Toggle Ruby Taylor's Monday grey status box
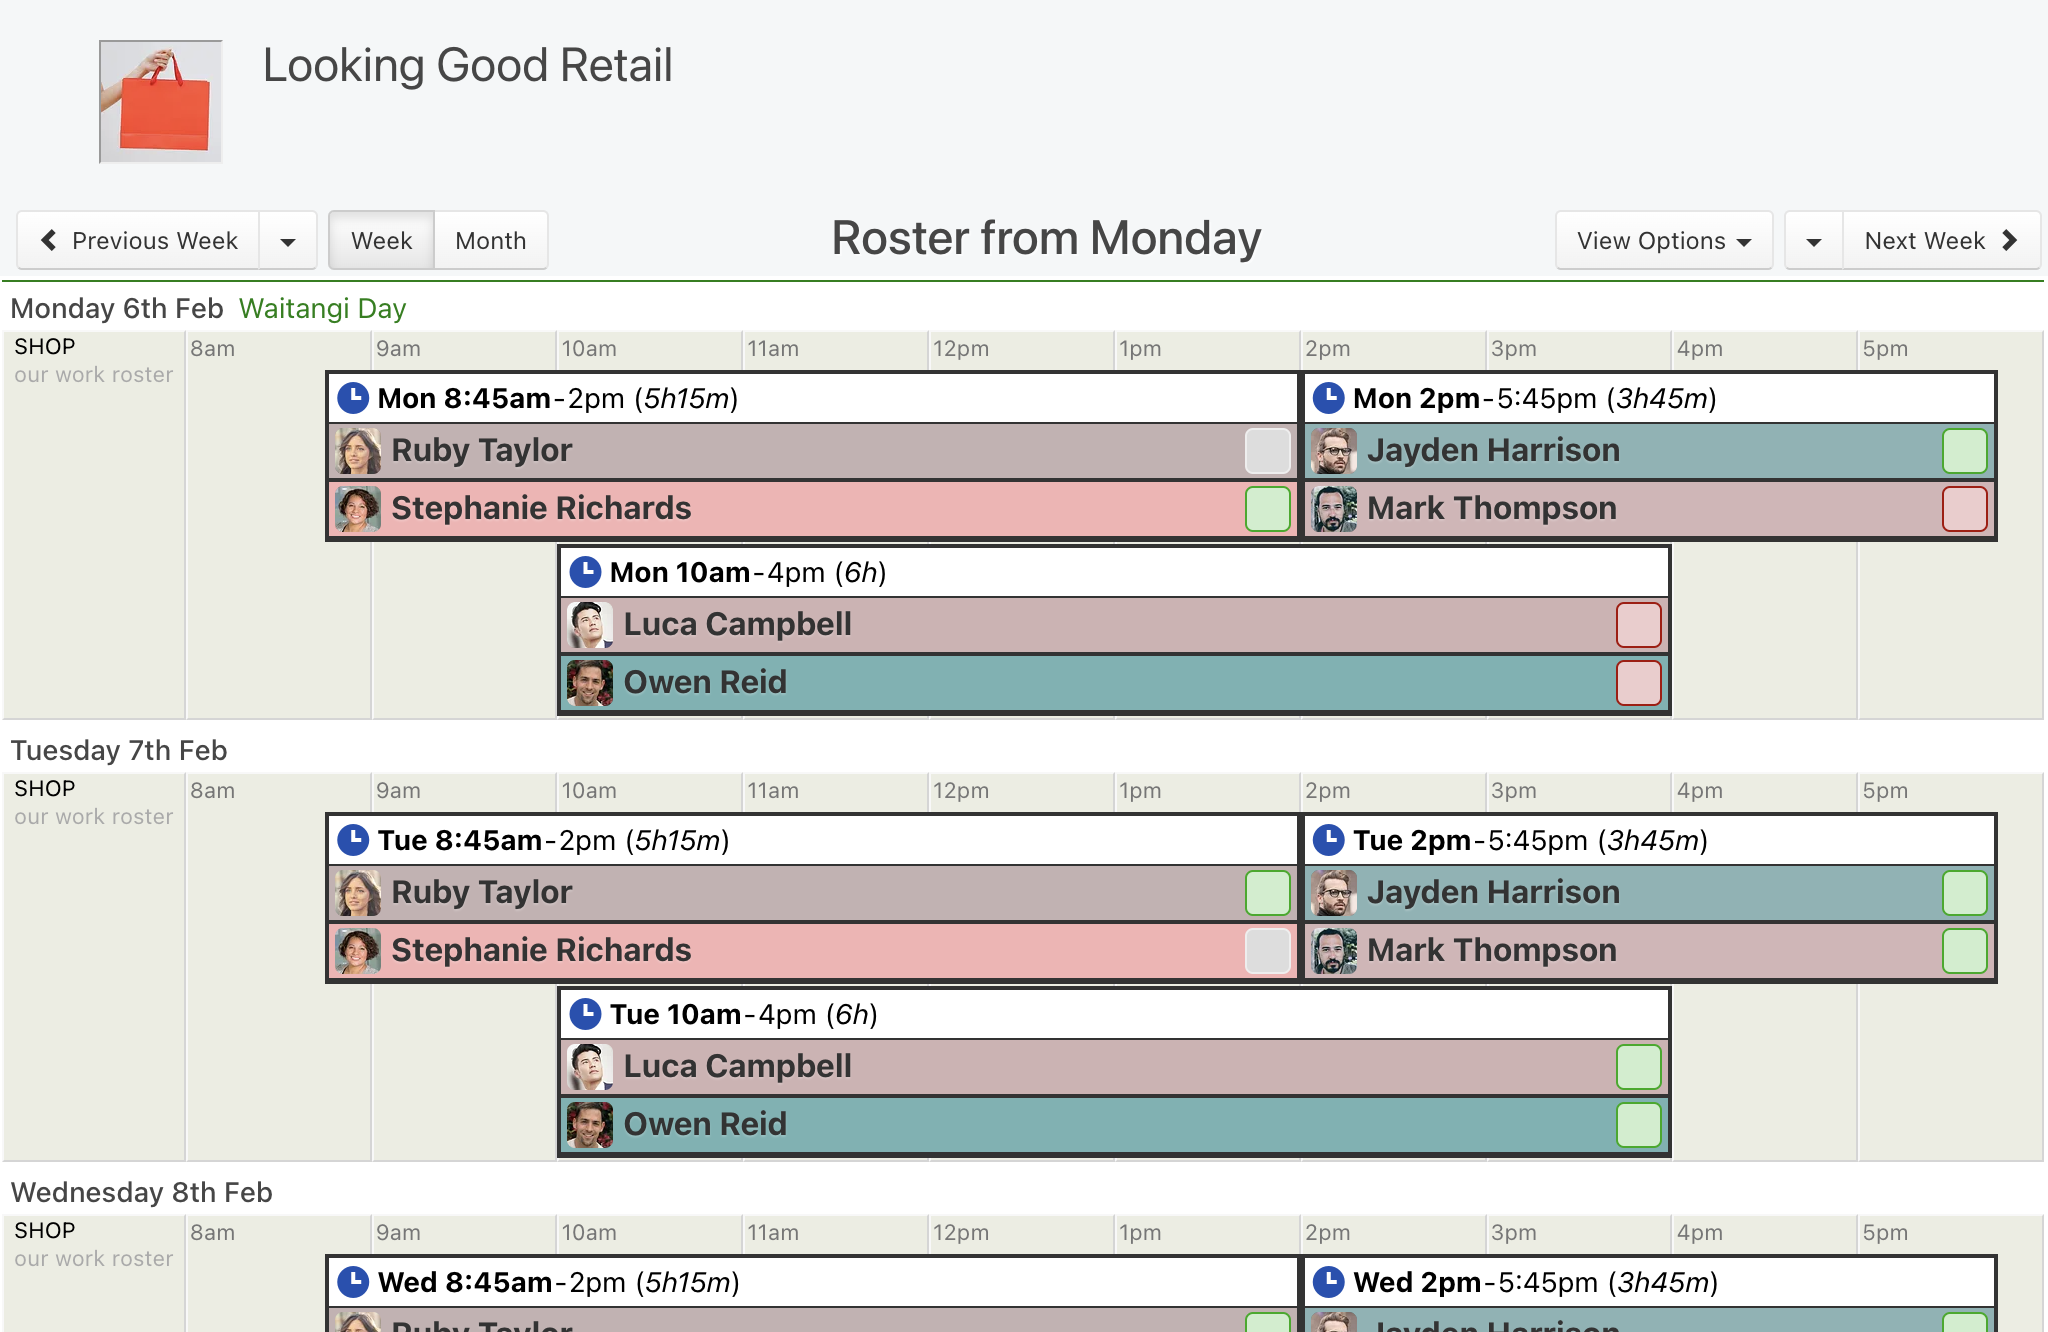This screenshot has width=2048, height=1332. (x=1268, y=451)
